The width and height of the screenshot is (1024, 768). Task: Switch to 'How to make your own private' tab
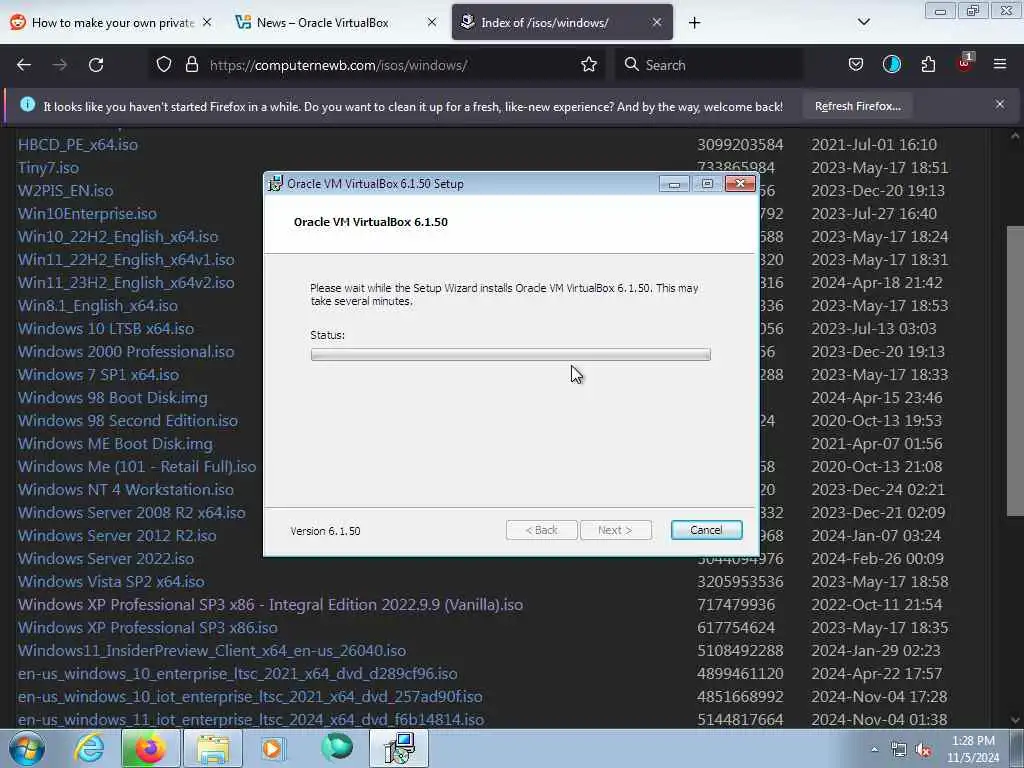[112, 22]
